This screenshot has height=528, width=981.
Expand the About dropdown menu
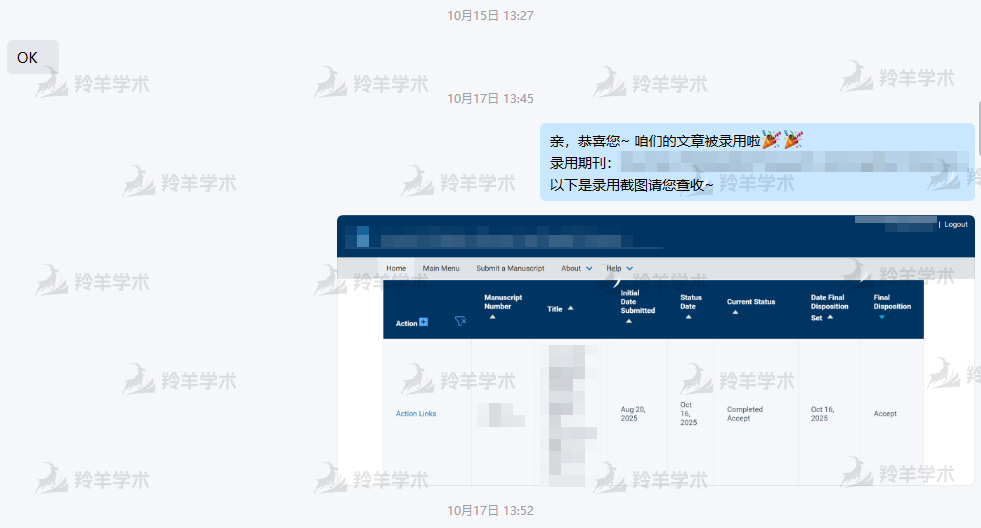[x=588, y=268]
